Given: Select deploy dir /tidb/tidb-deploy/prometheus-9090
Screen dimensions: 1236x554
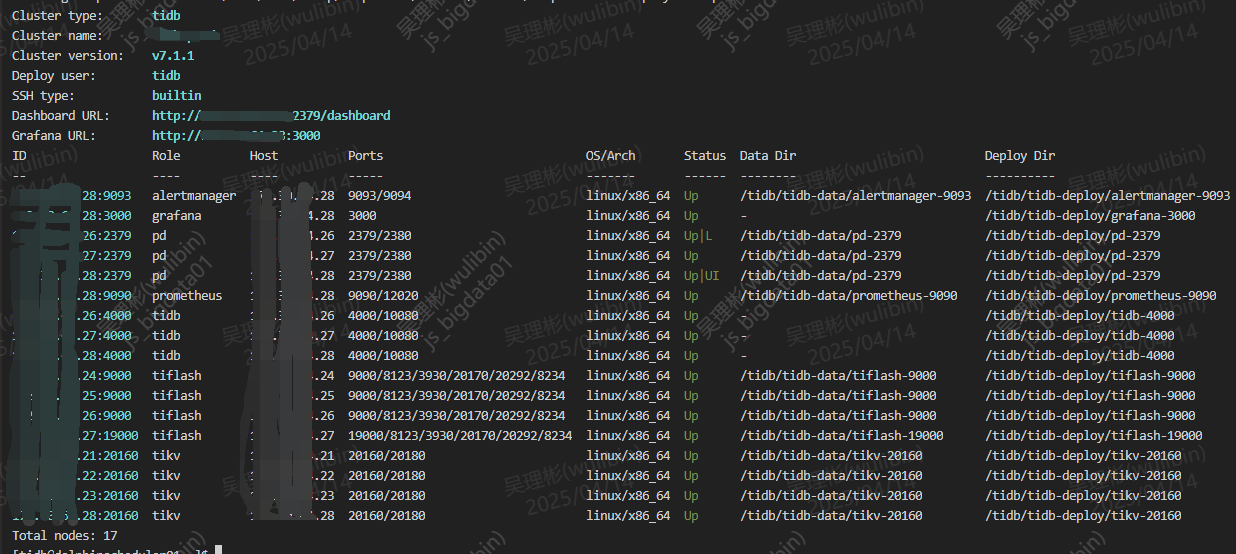Looking at the screenshot, I should (1101, 296).
